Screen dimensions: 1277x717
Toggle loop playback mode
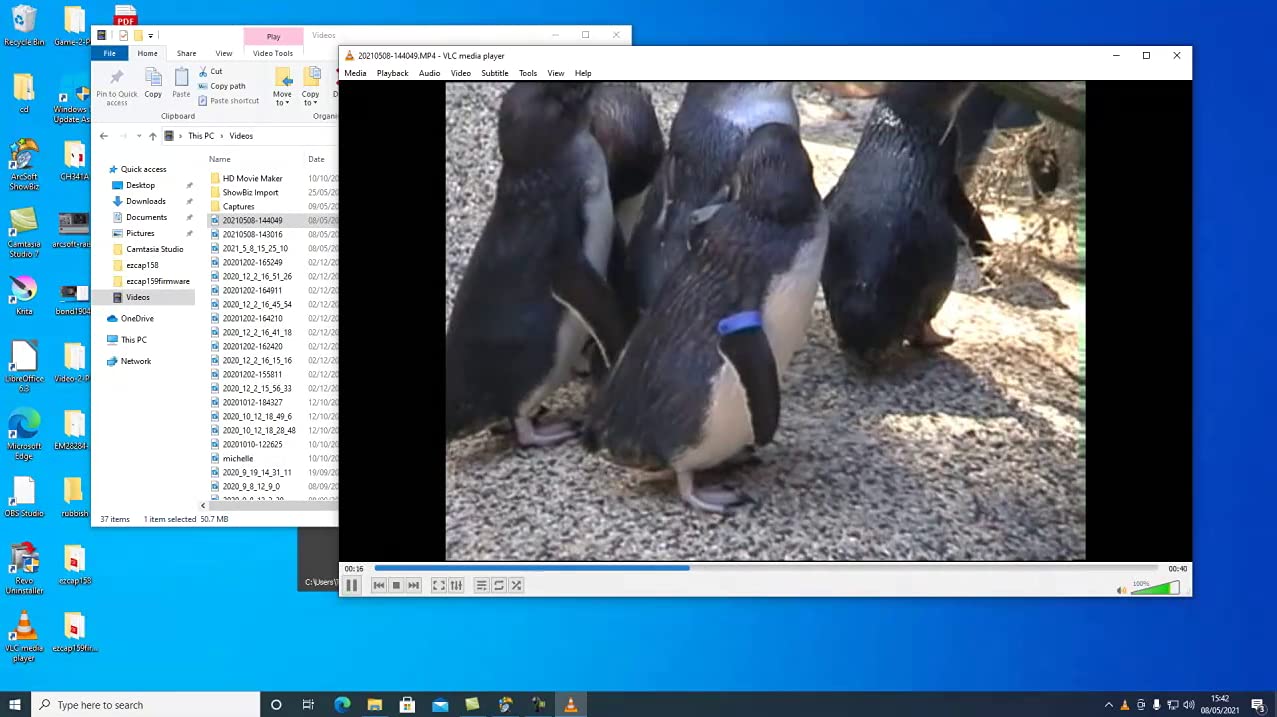tap(499, 586)
